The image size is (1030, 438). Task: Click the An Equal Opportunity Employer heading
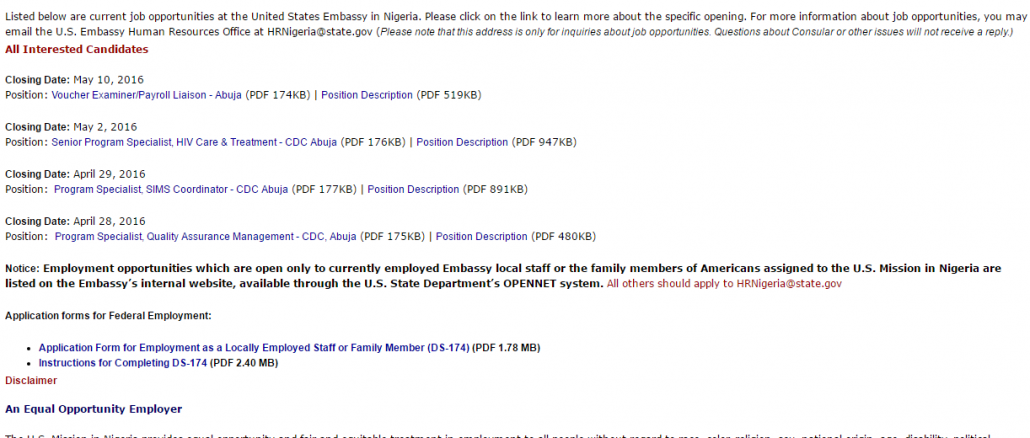coord(93,409)
